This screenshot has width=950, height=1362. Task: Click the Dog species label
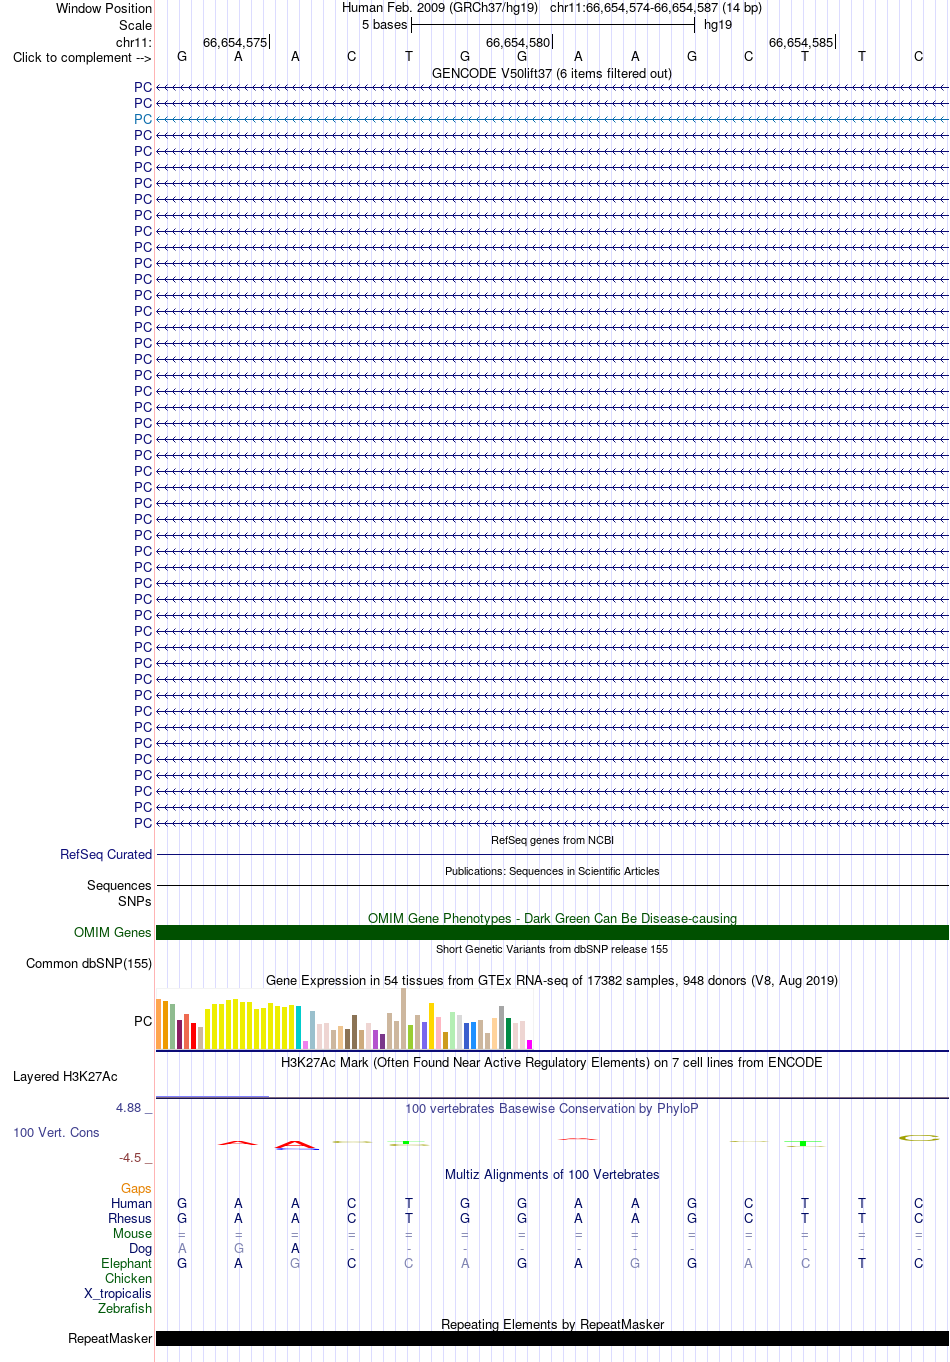140,1248
